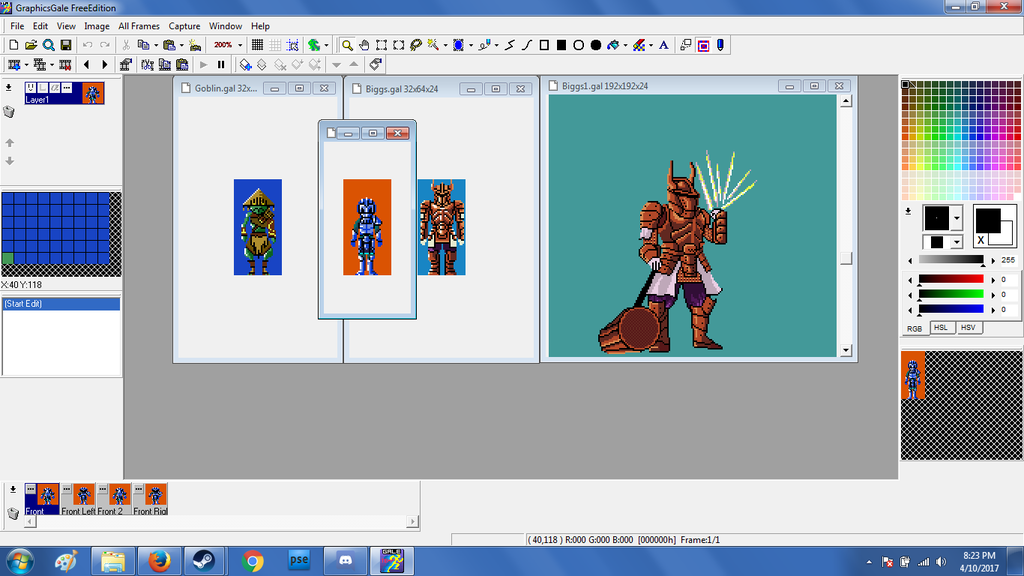
Task: Click the Save floppy disk icon
Action: coord(66,45)
